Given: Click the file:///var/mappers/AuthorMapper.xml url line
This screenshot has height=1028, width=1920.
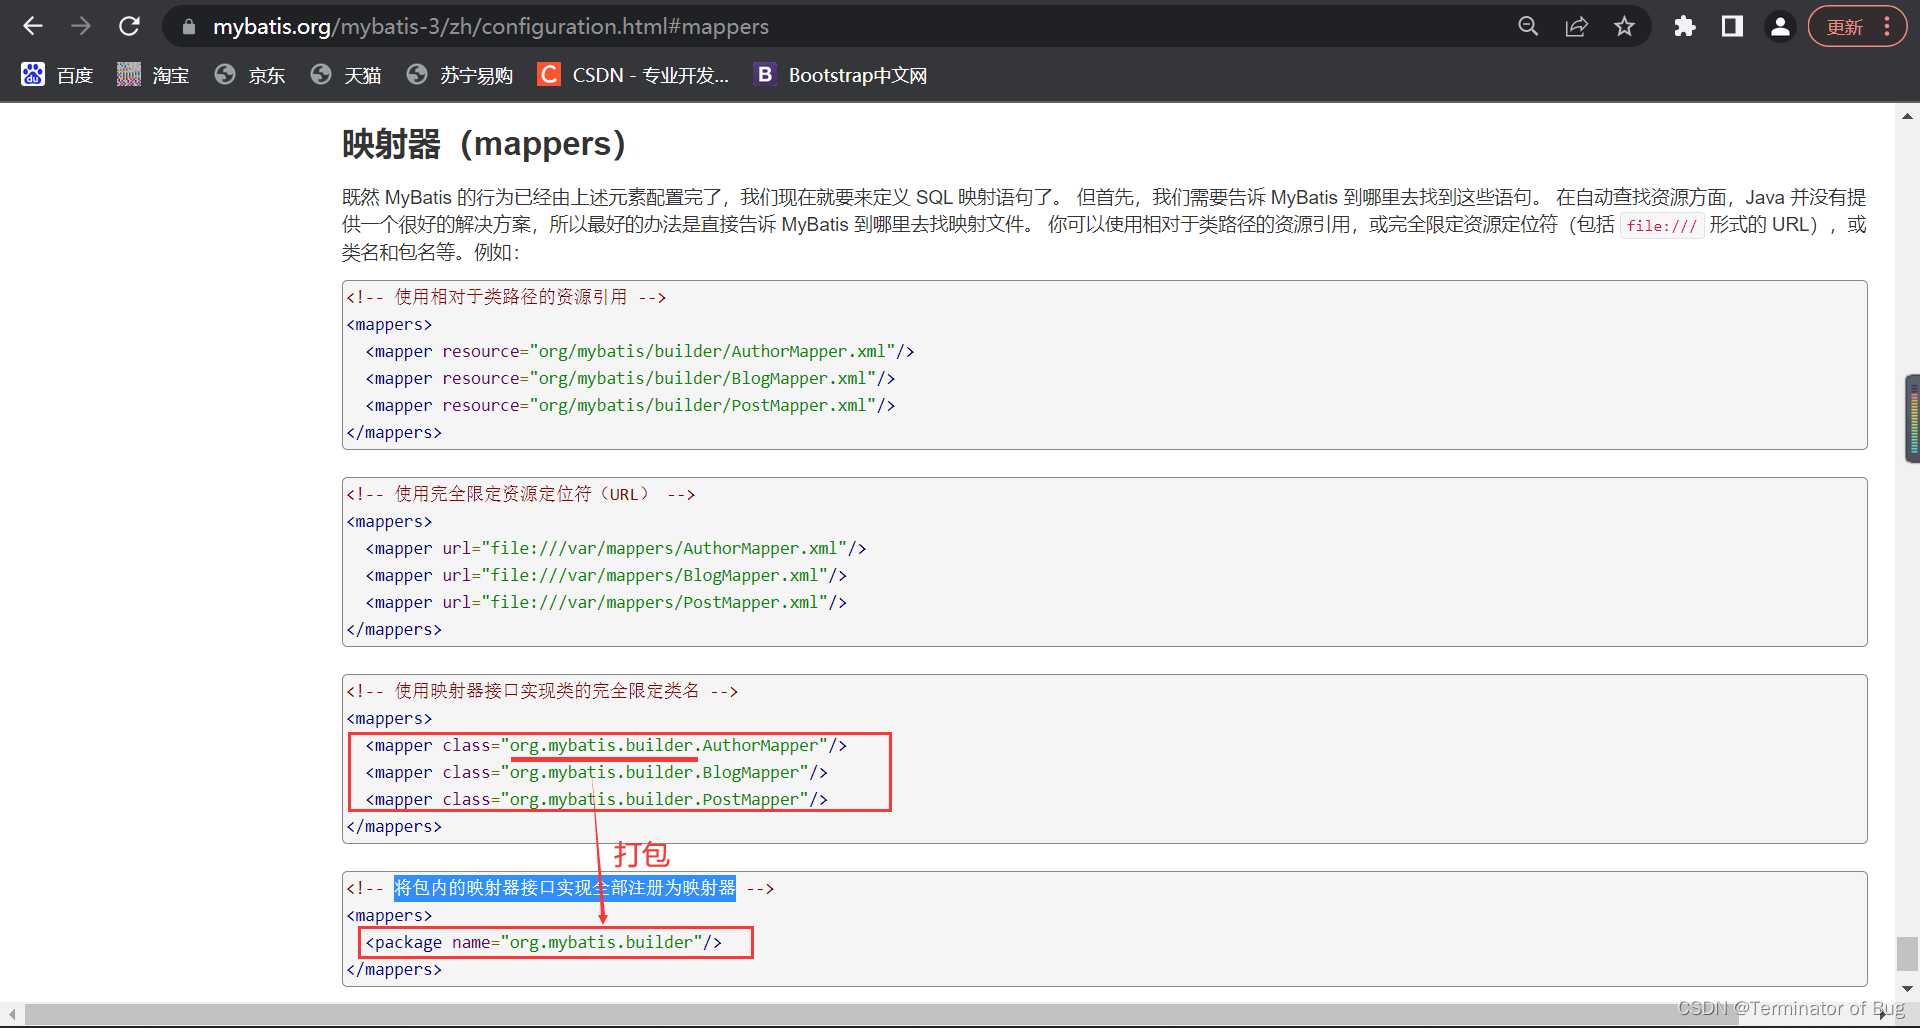Looking at the screenshot, I should coord(616,548).
